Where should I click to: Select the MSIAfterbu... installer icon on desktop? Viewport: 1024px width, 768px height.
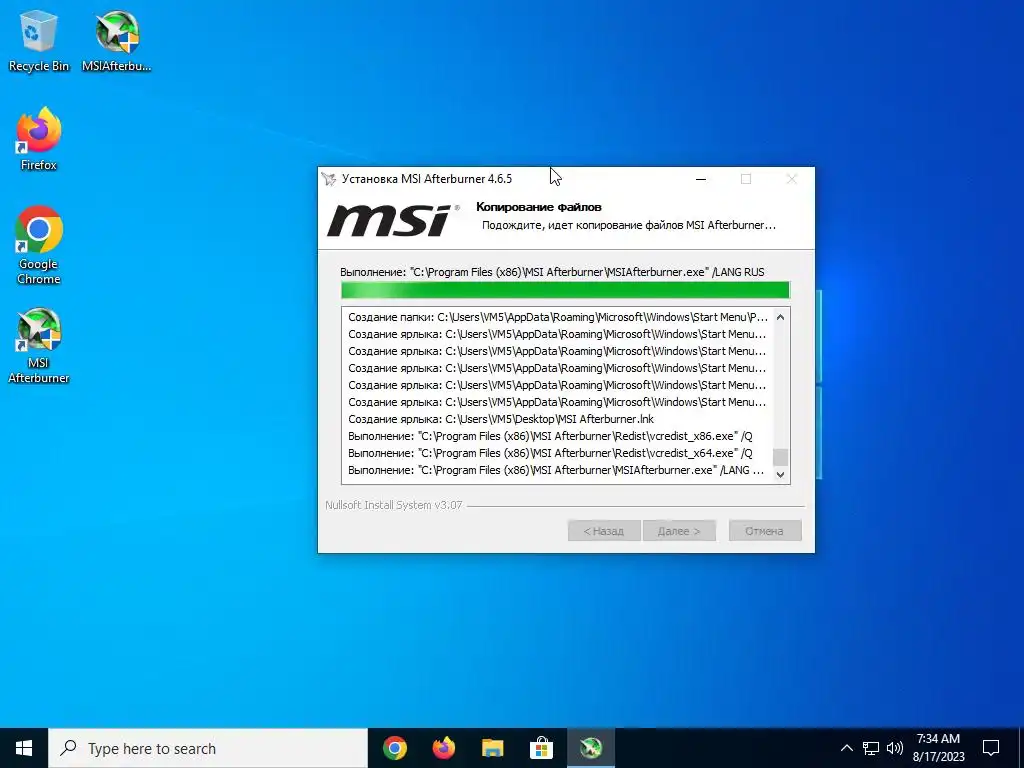117,40
